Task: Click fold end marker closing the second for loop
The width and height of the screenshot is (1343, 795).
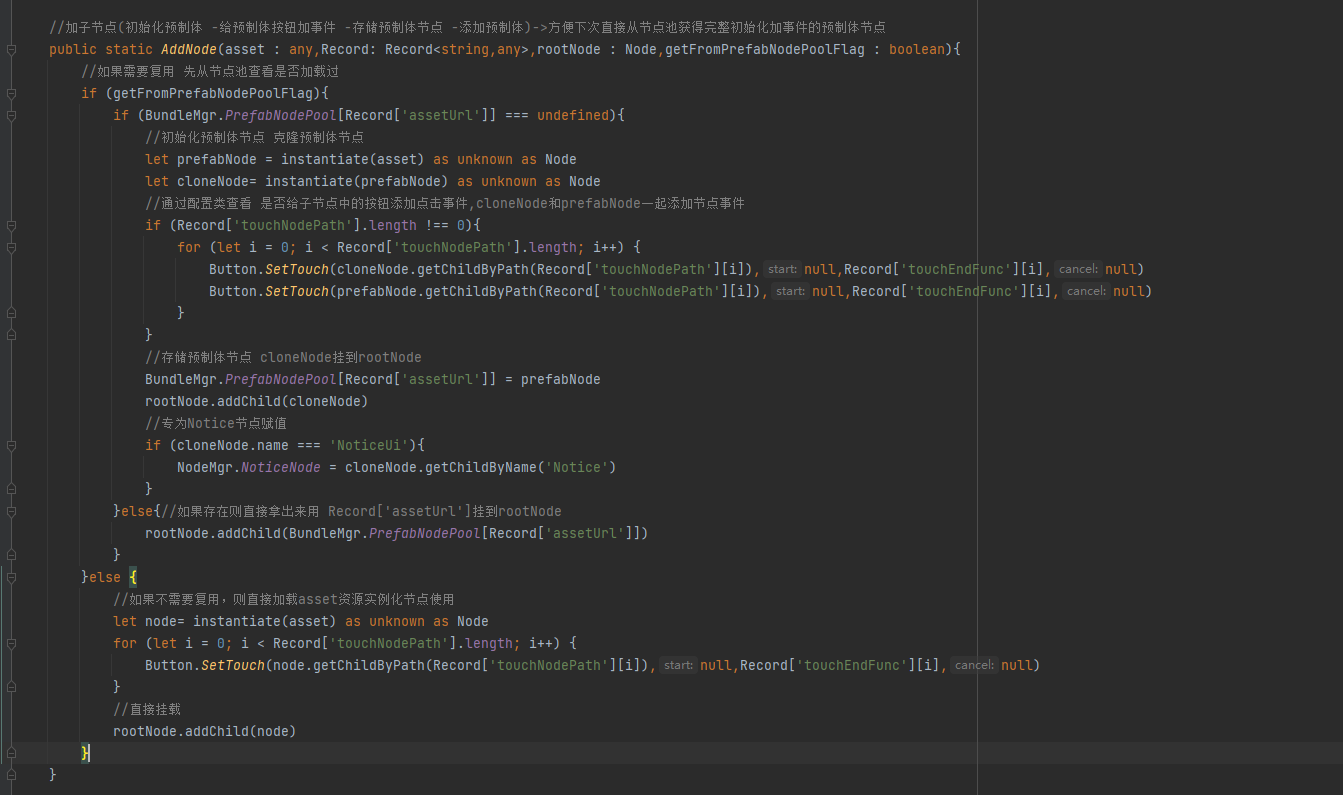Action: [11, 687]
